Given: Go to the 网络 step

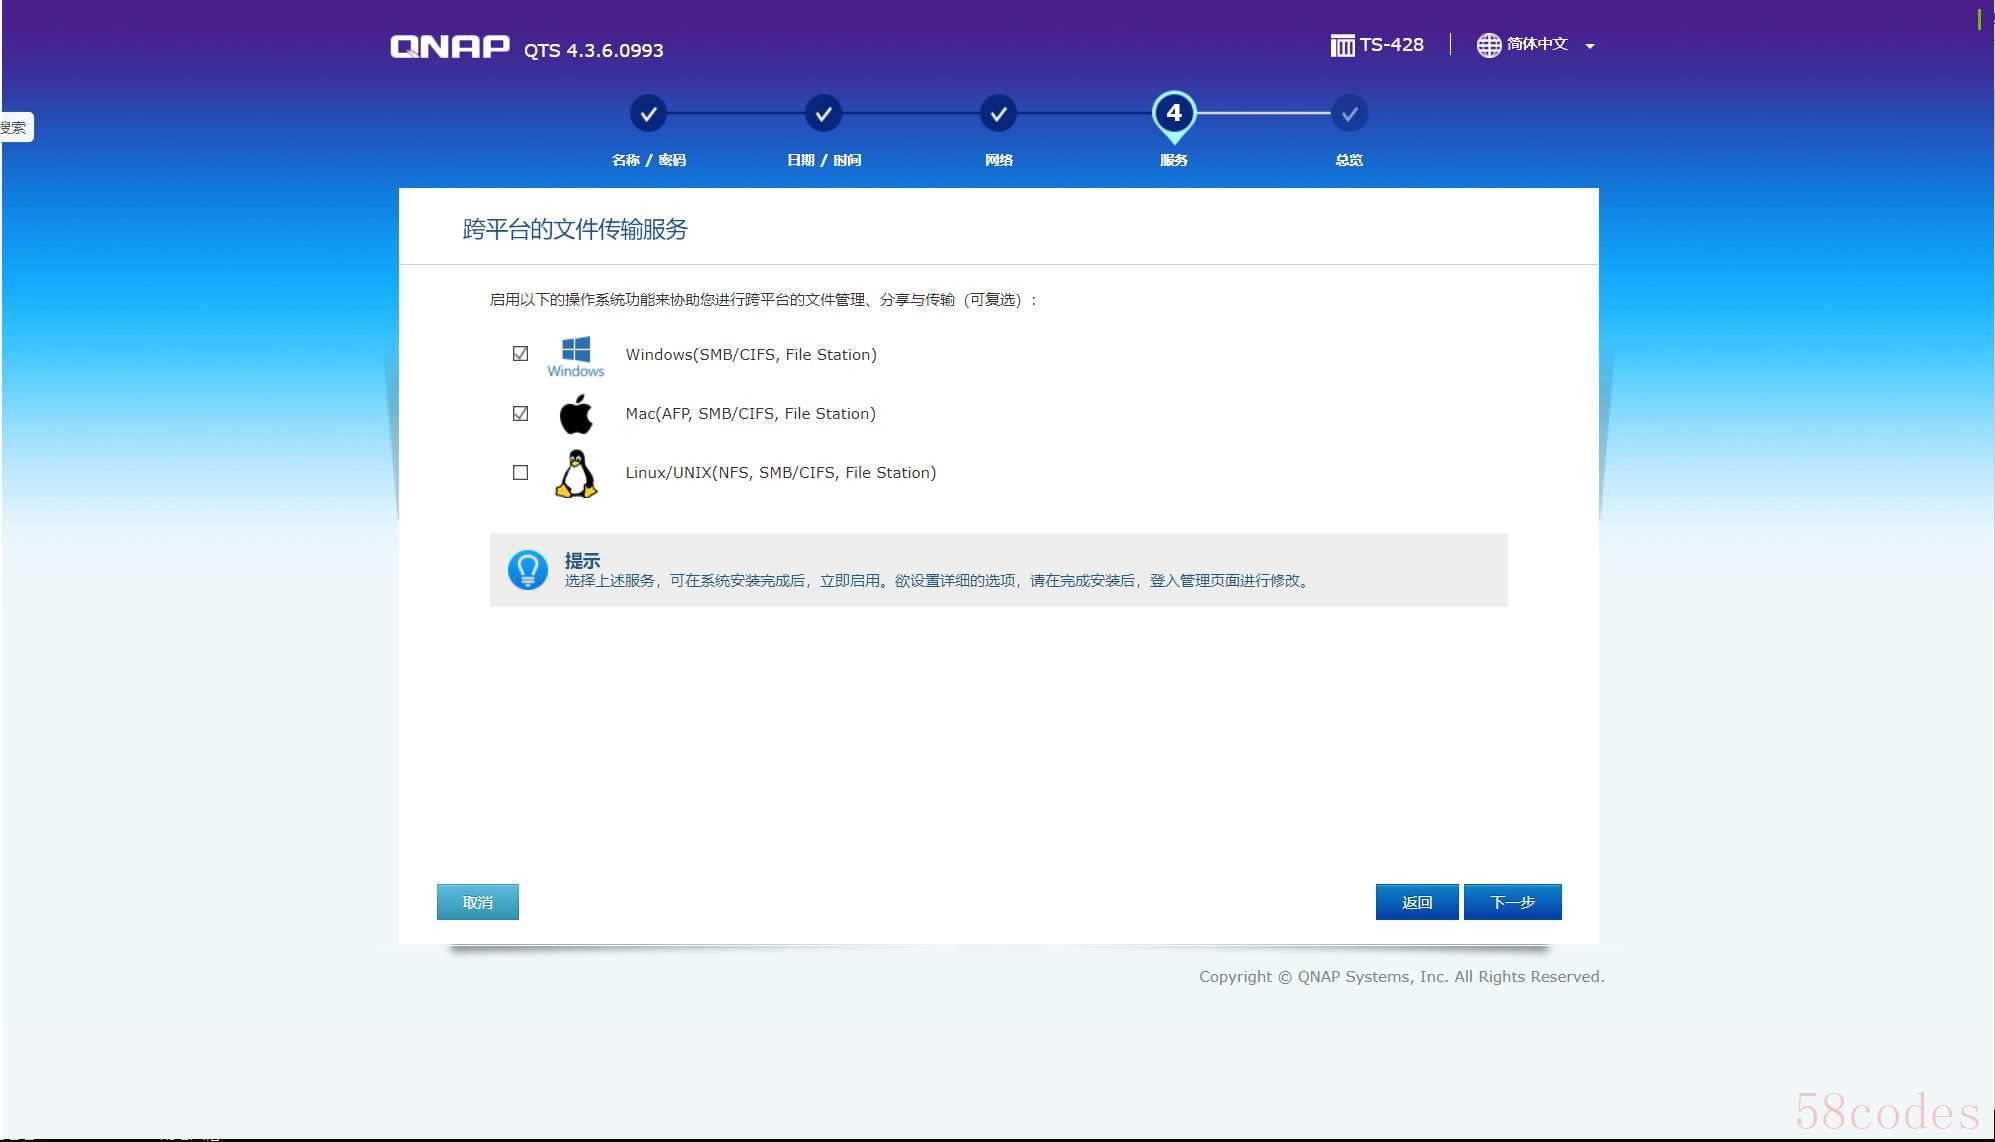Looking at the screenshot, I should pyautogui.click(x=998, y=114).
